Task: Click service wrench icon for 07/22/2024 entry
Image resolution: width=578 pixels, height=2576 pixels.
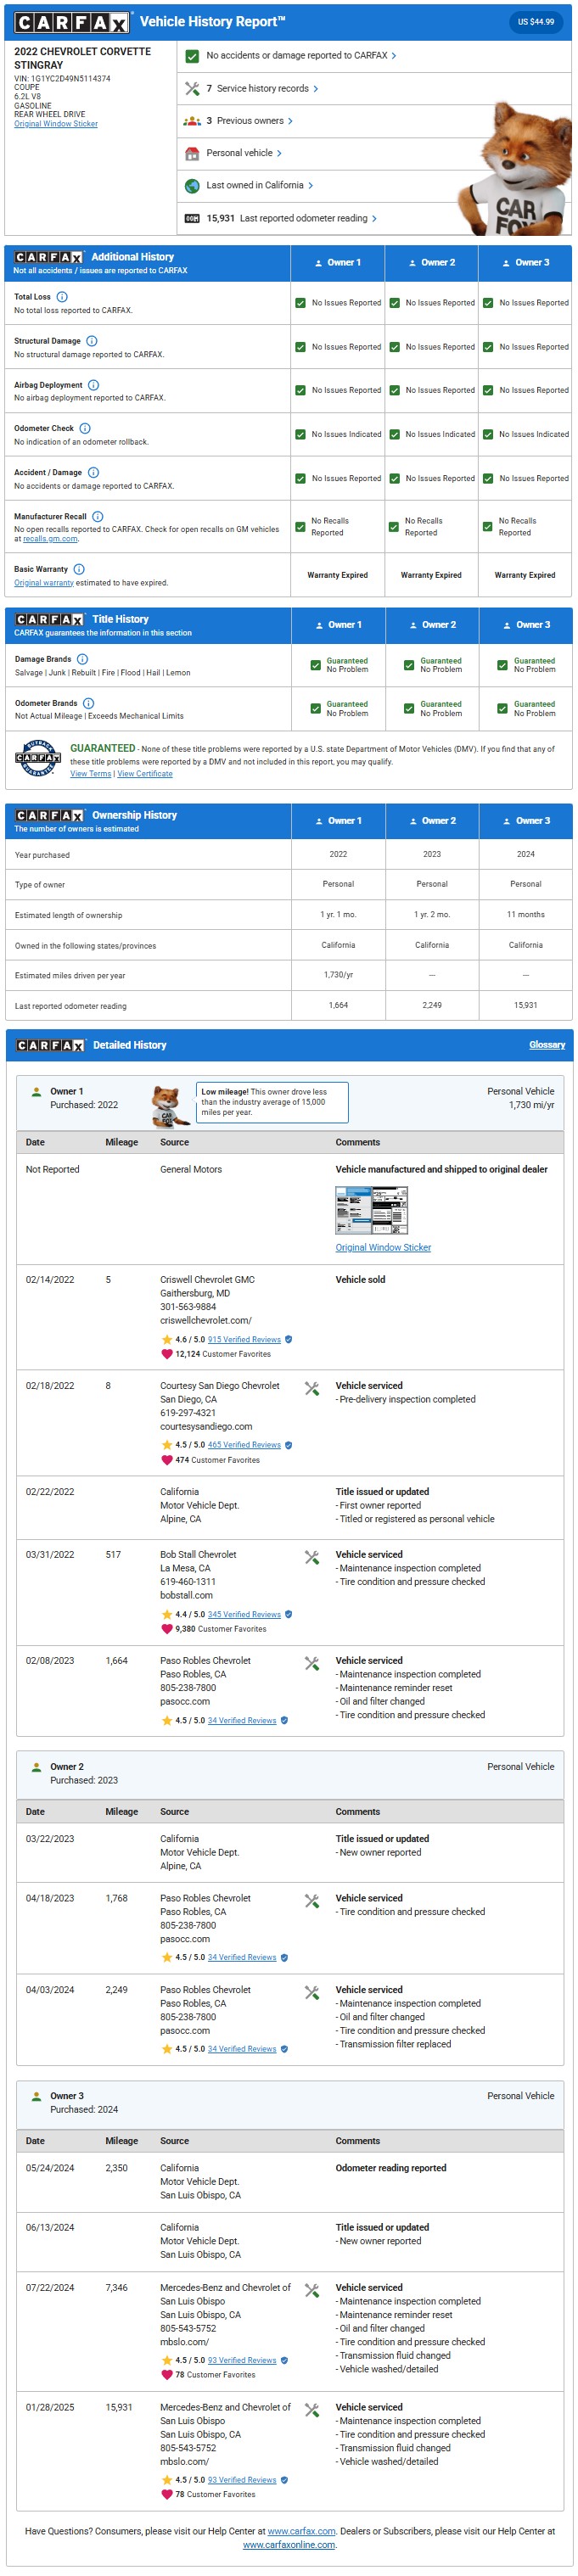Action: (x=312, y=2291)
